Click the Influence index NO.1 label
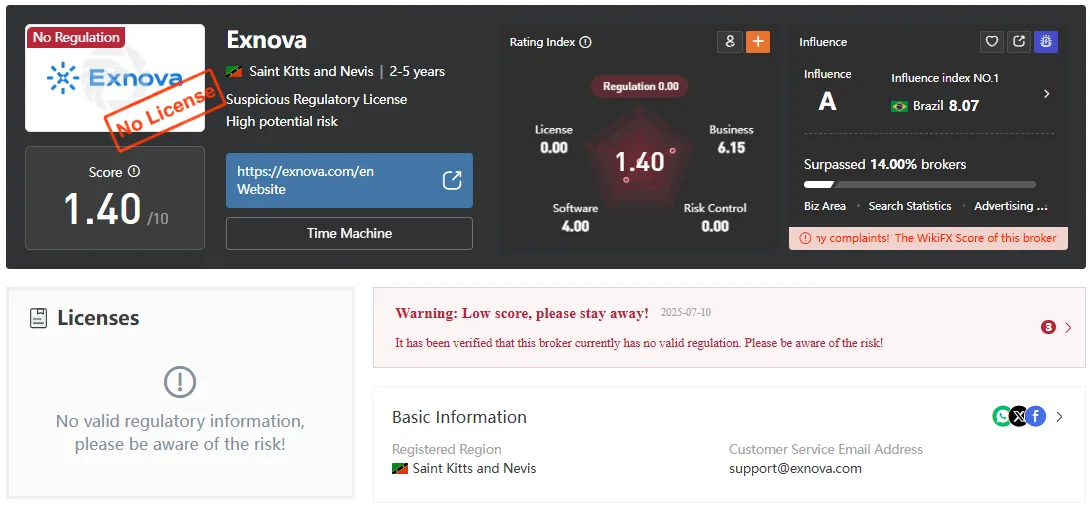Viewport: 1090px width, 511px height. pyautogui.click(x=945, y=78)
